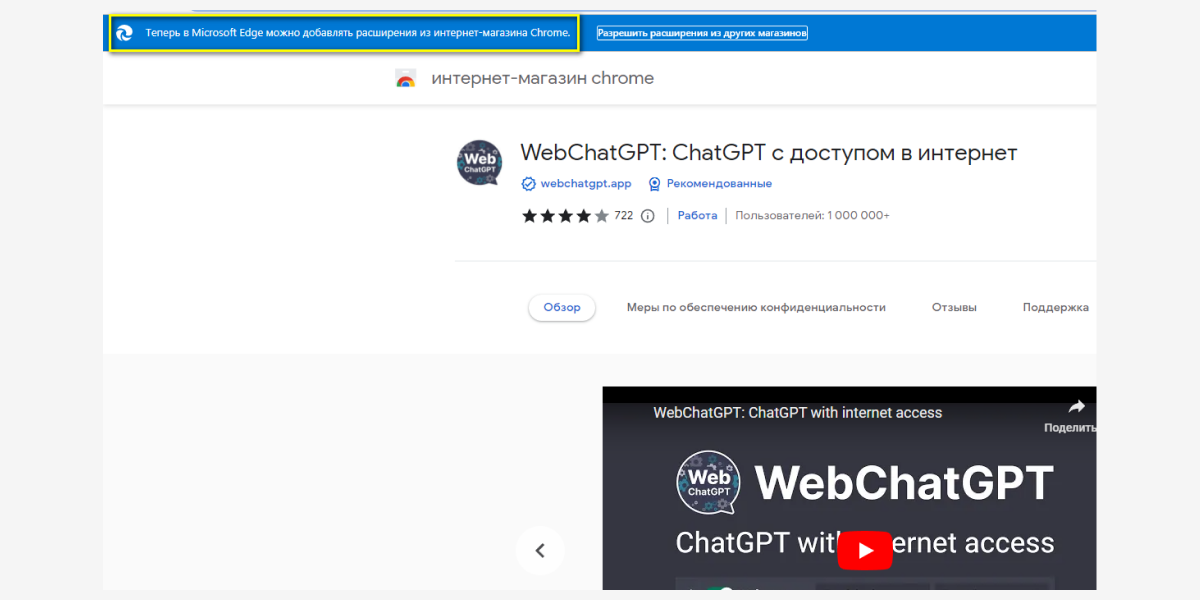Viewport: 1200px width, 600px height.
Task: Click the 'Рекомендованные' featured label
Action: click(719, 184)
